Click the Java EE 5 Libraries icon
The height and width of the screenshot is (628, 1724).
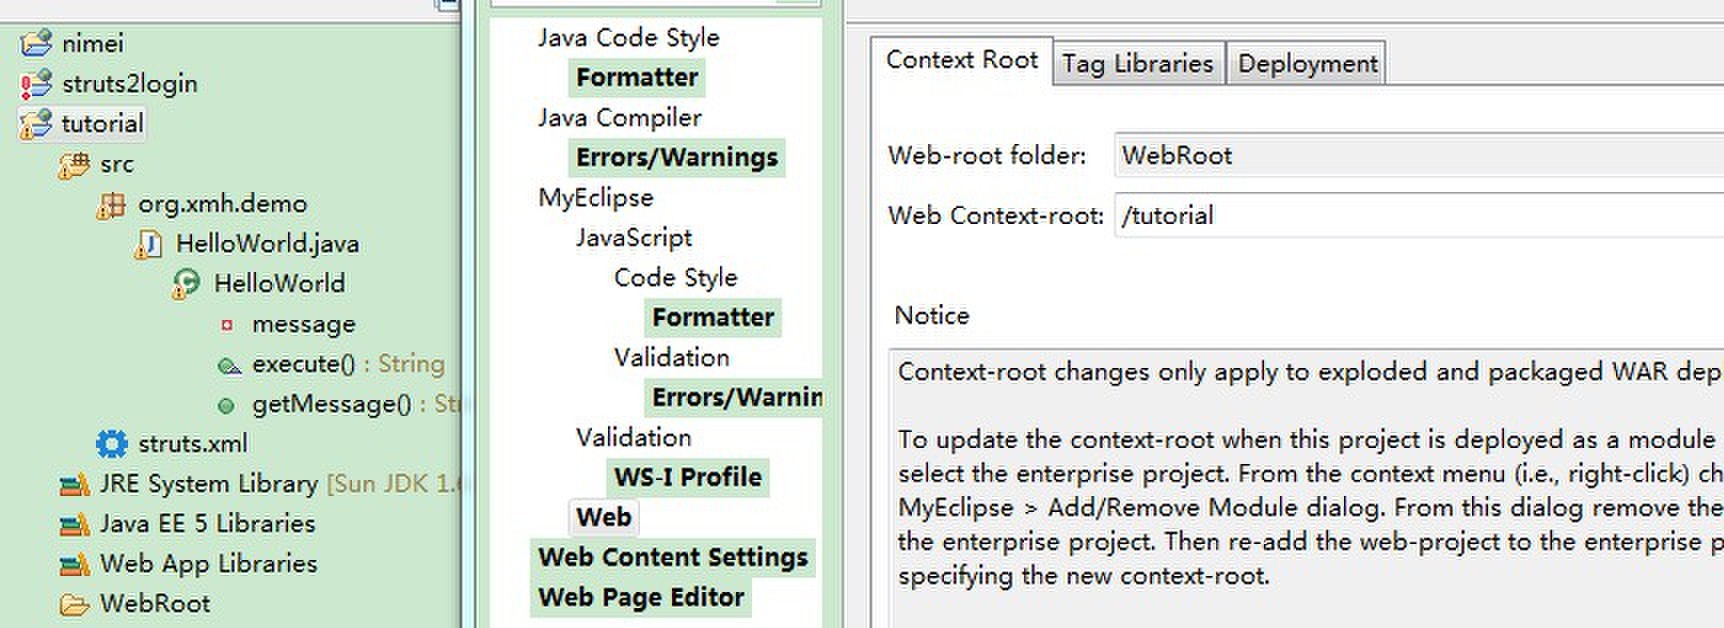[74, 525]
